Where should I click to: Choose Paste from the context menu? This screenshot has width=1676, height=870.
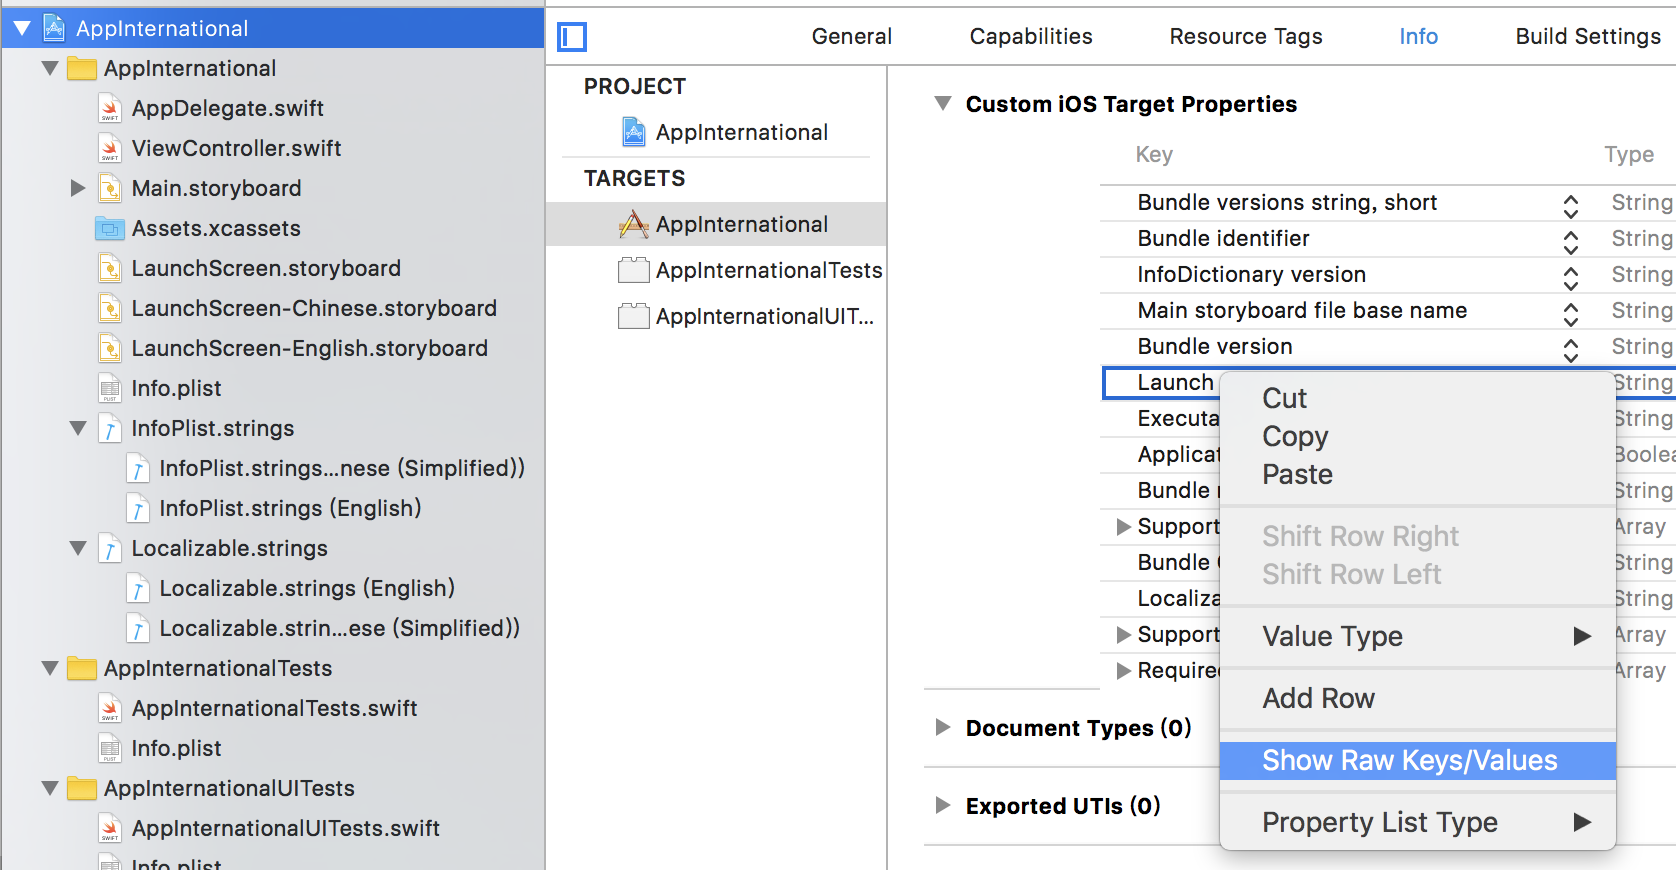pos(1418,474)
